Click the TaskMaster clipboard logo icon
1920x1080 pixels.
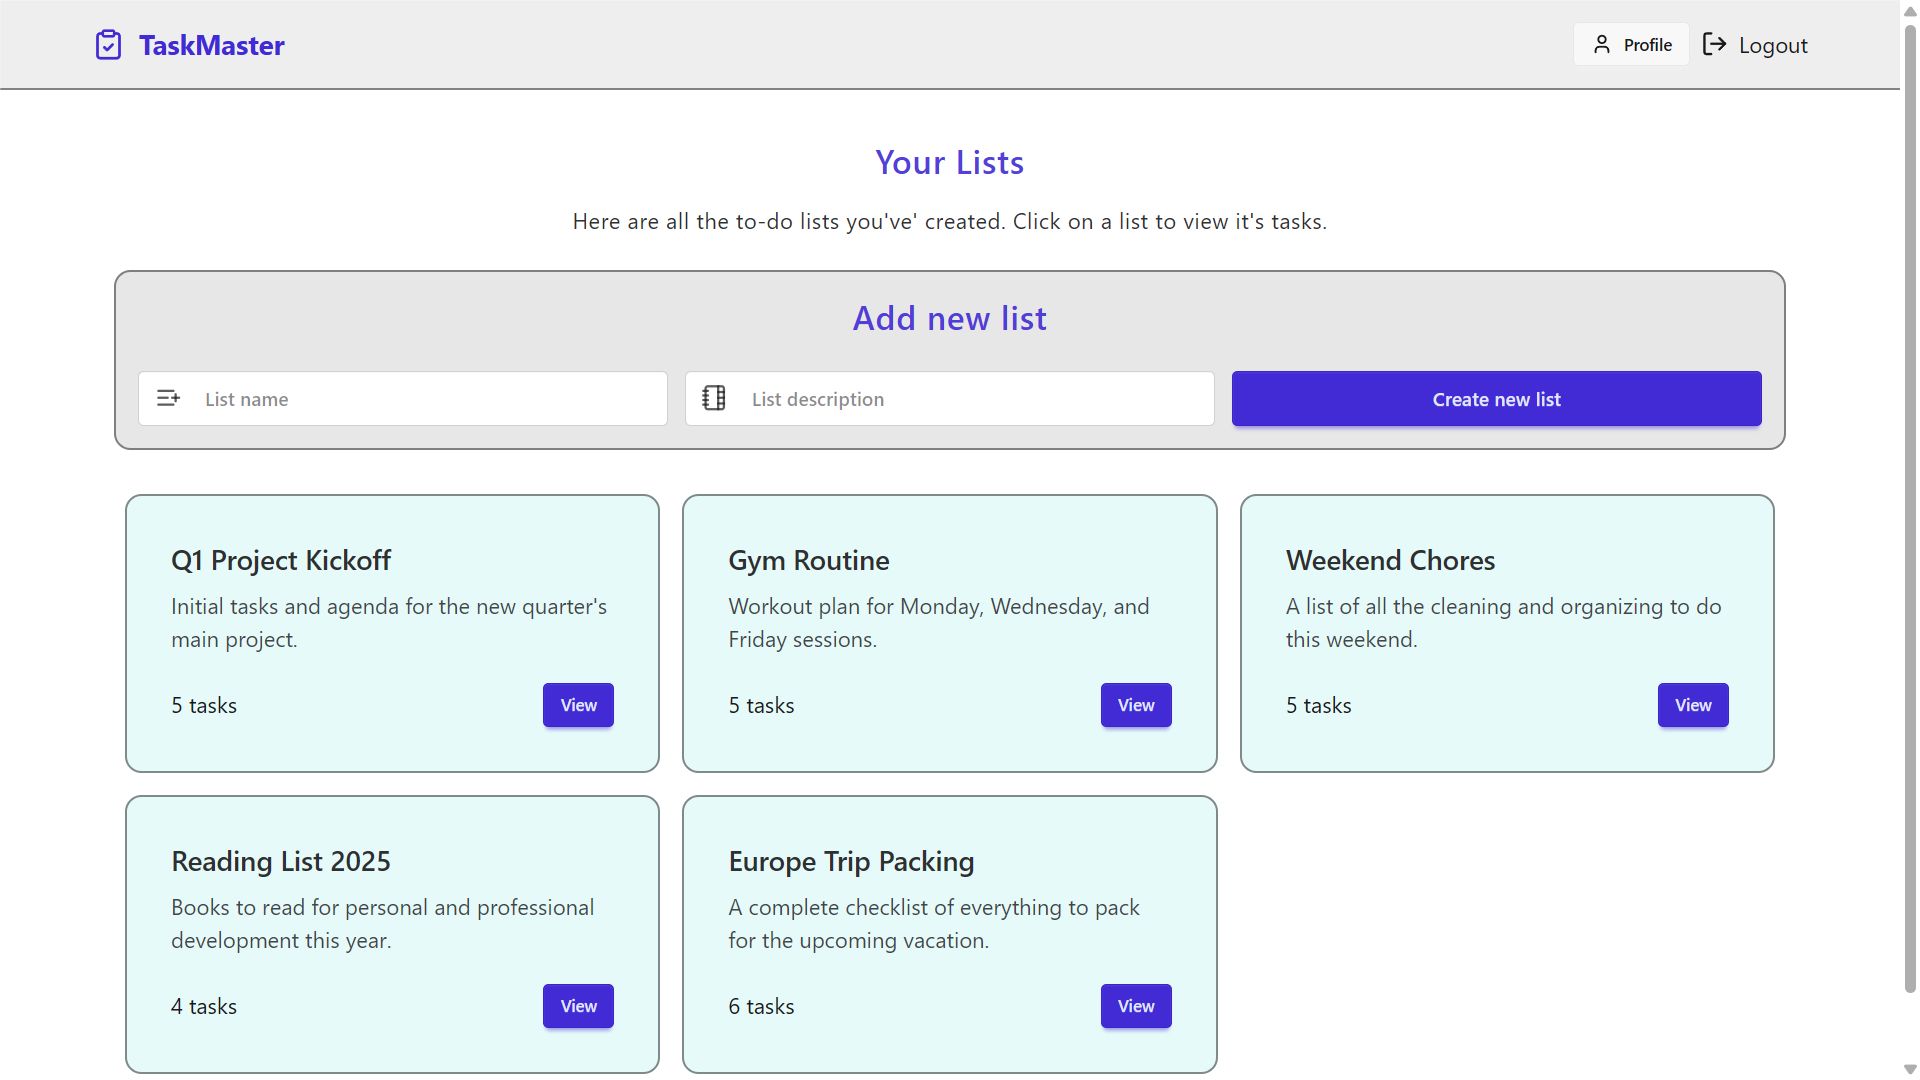click(108, 45)
